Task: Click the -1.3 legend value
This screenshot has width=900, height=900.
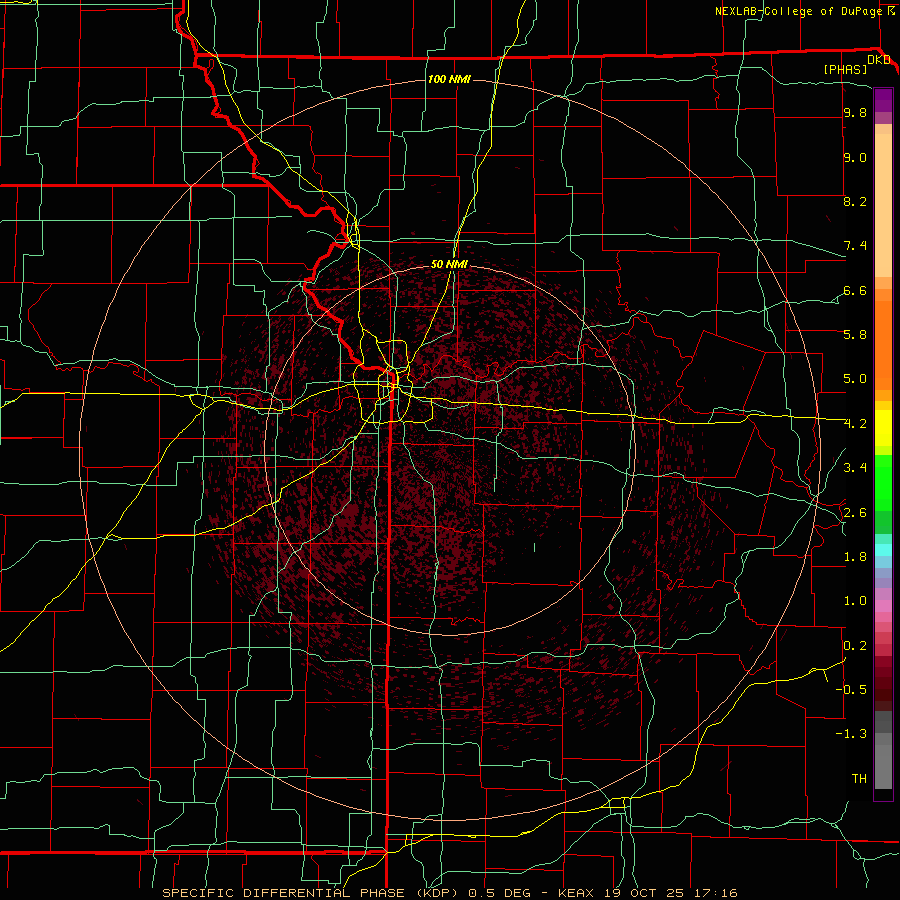Action: tap(851, 734)
